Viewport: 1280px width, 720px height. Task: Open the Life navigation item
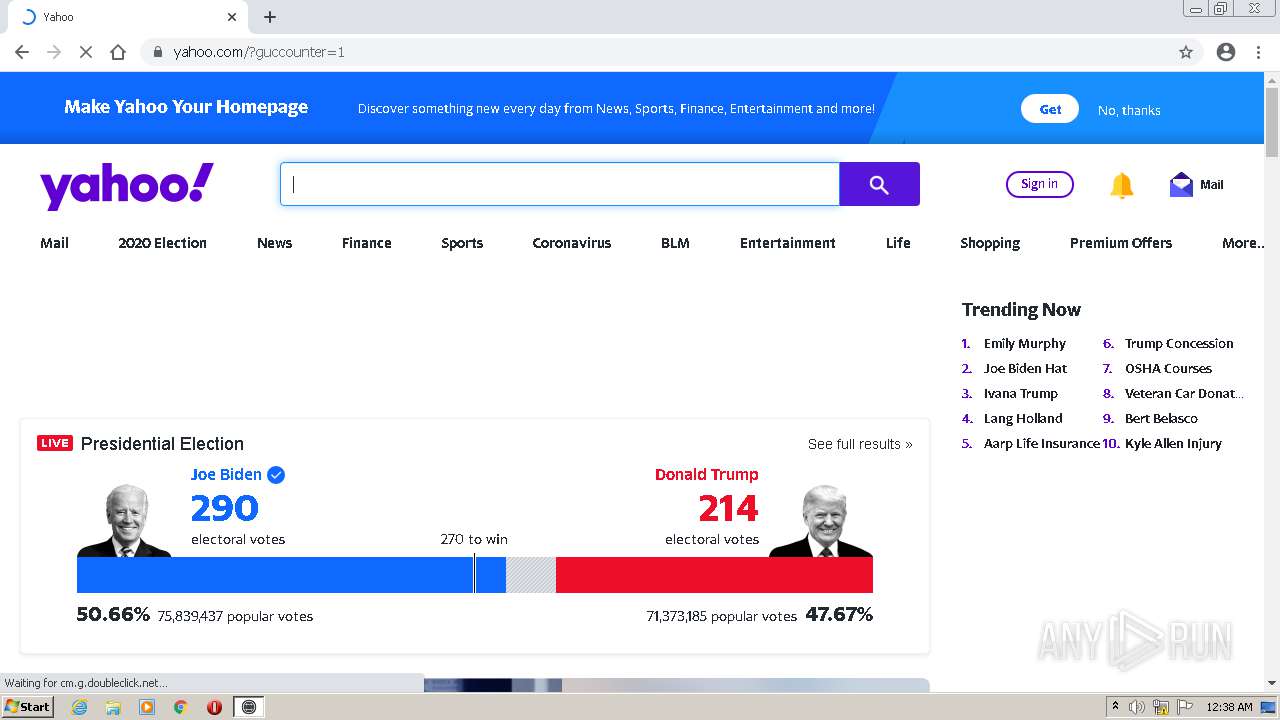click(x=898, y=243)
